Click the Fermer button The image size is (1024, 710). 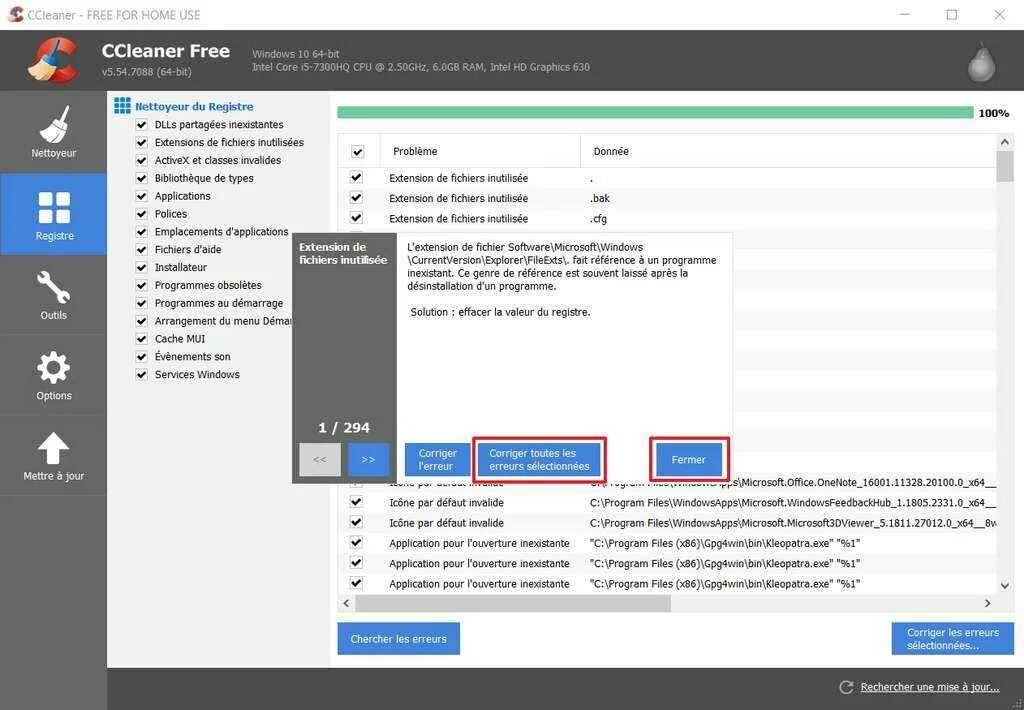click(689, 459)
